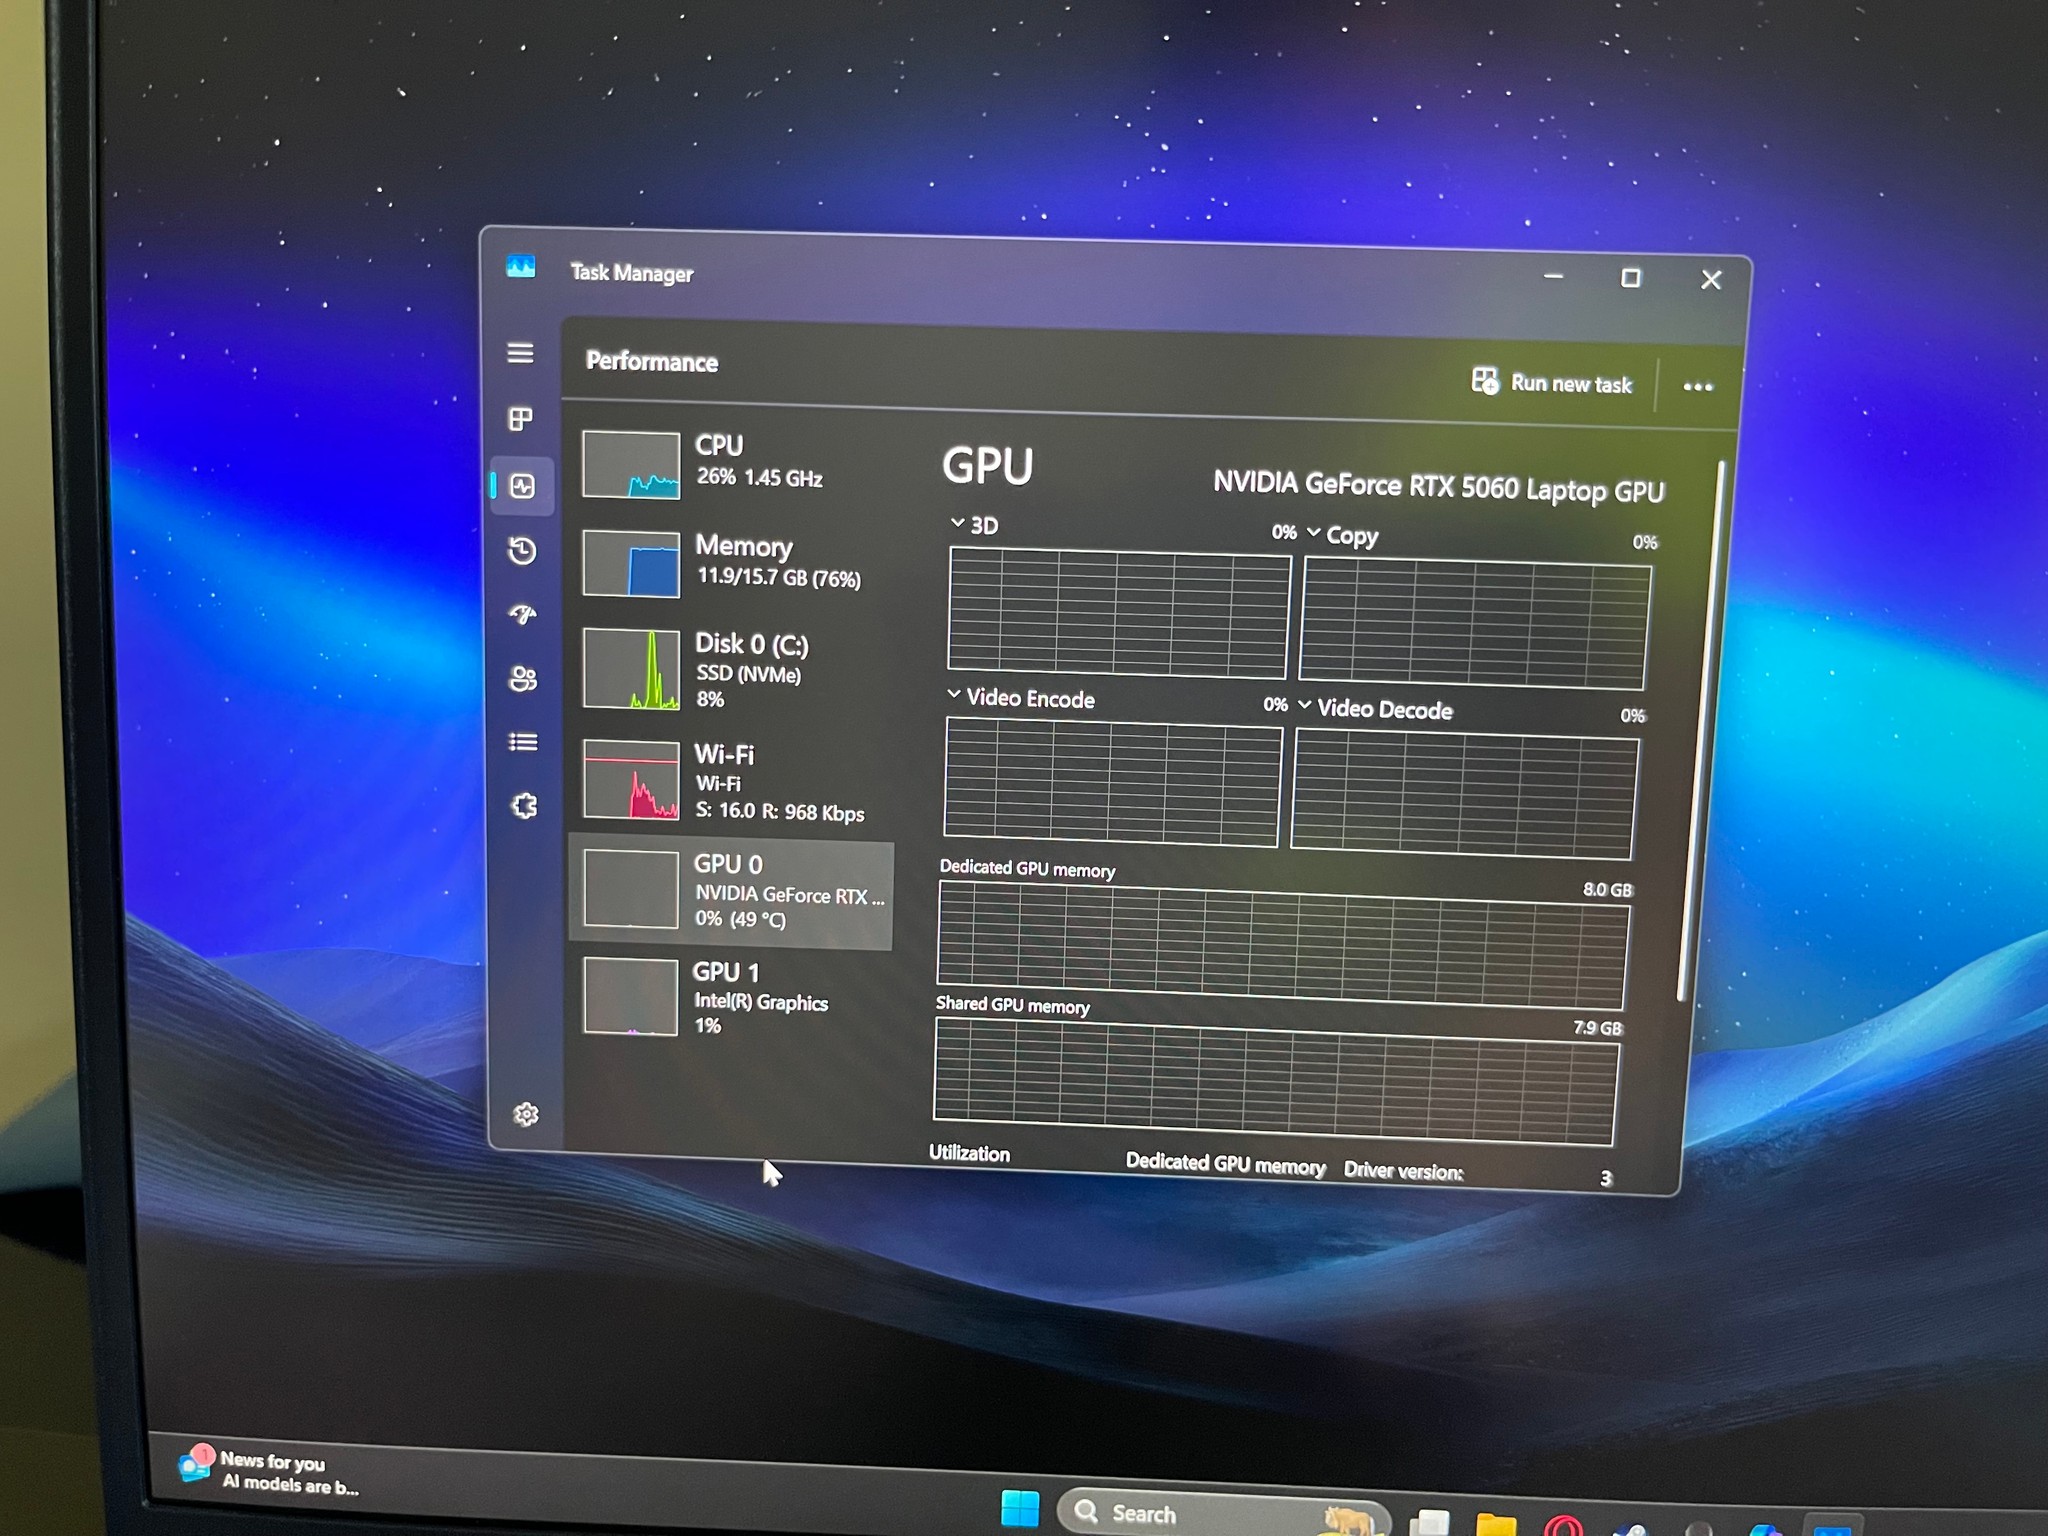The height and width of the screenshot is (1536, 2048).
Task: Click the Wi-Fi mini graph thumbnail
Action: coord(631,780)
